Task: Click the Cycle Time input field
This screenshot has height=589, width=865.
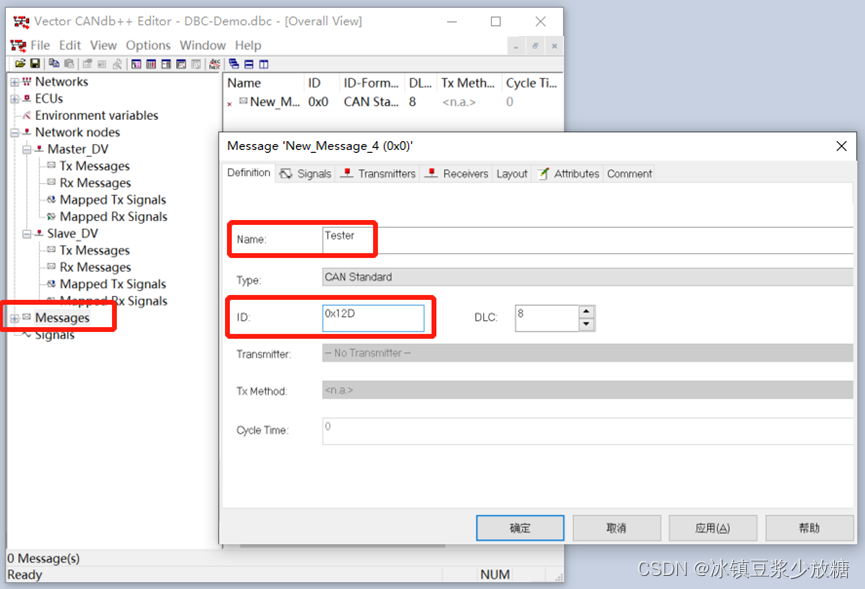Action: (588, 431)
